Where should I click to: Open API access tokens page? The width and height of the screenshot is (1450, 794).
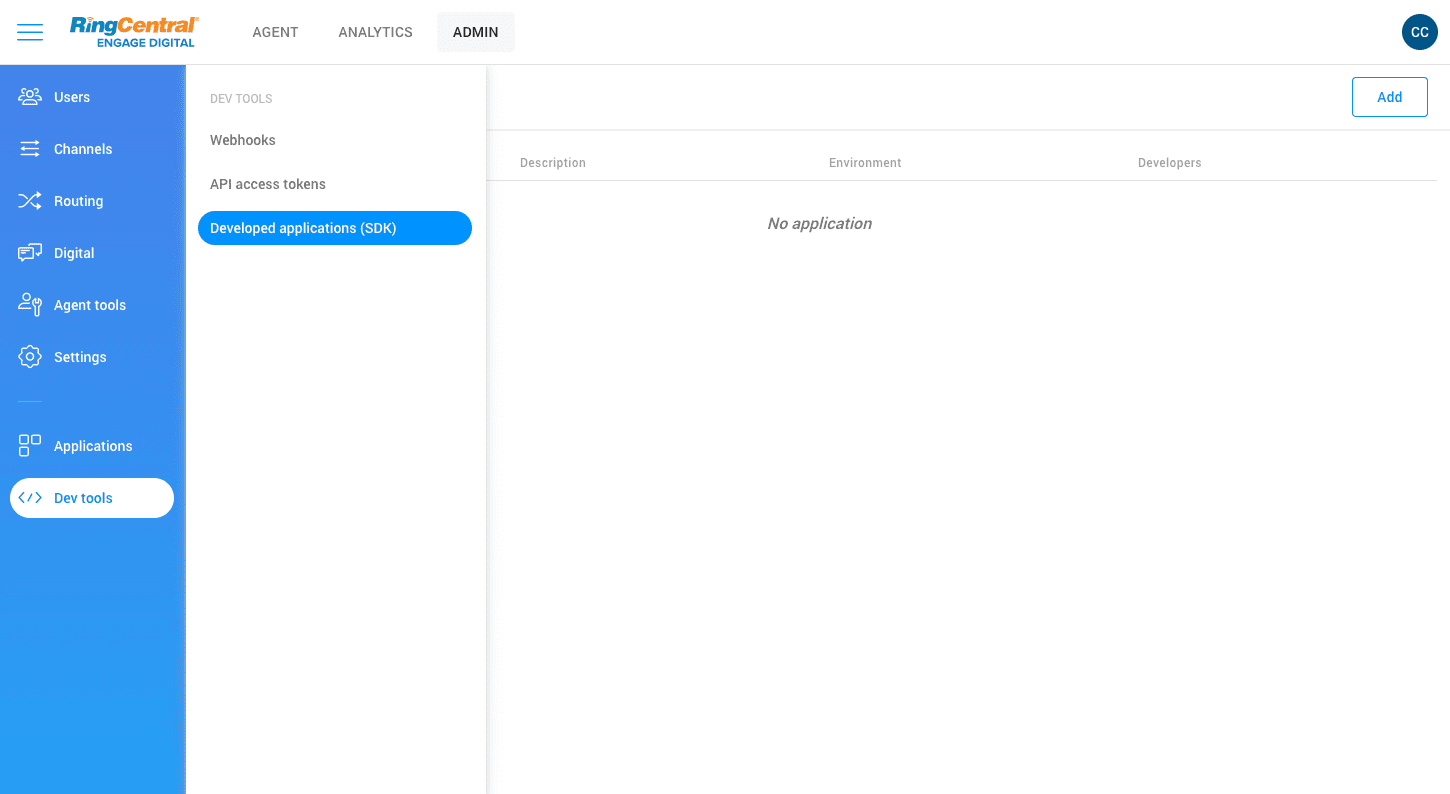[268, 184]
